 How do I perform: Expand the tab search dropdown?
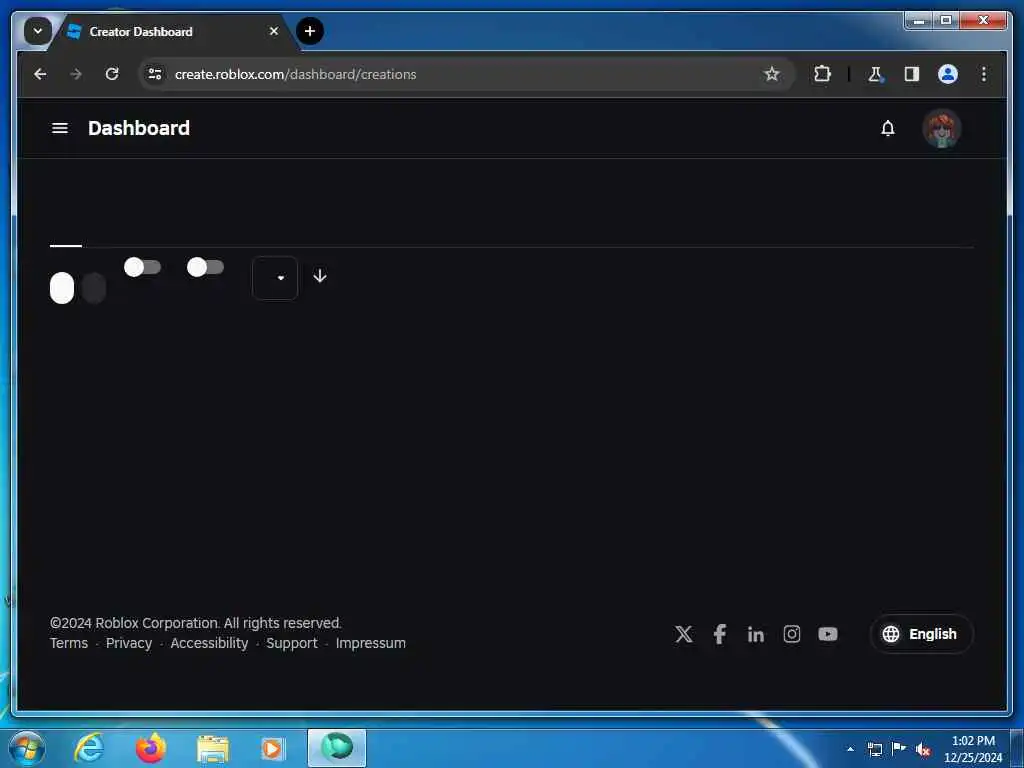point(38,31)
